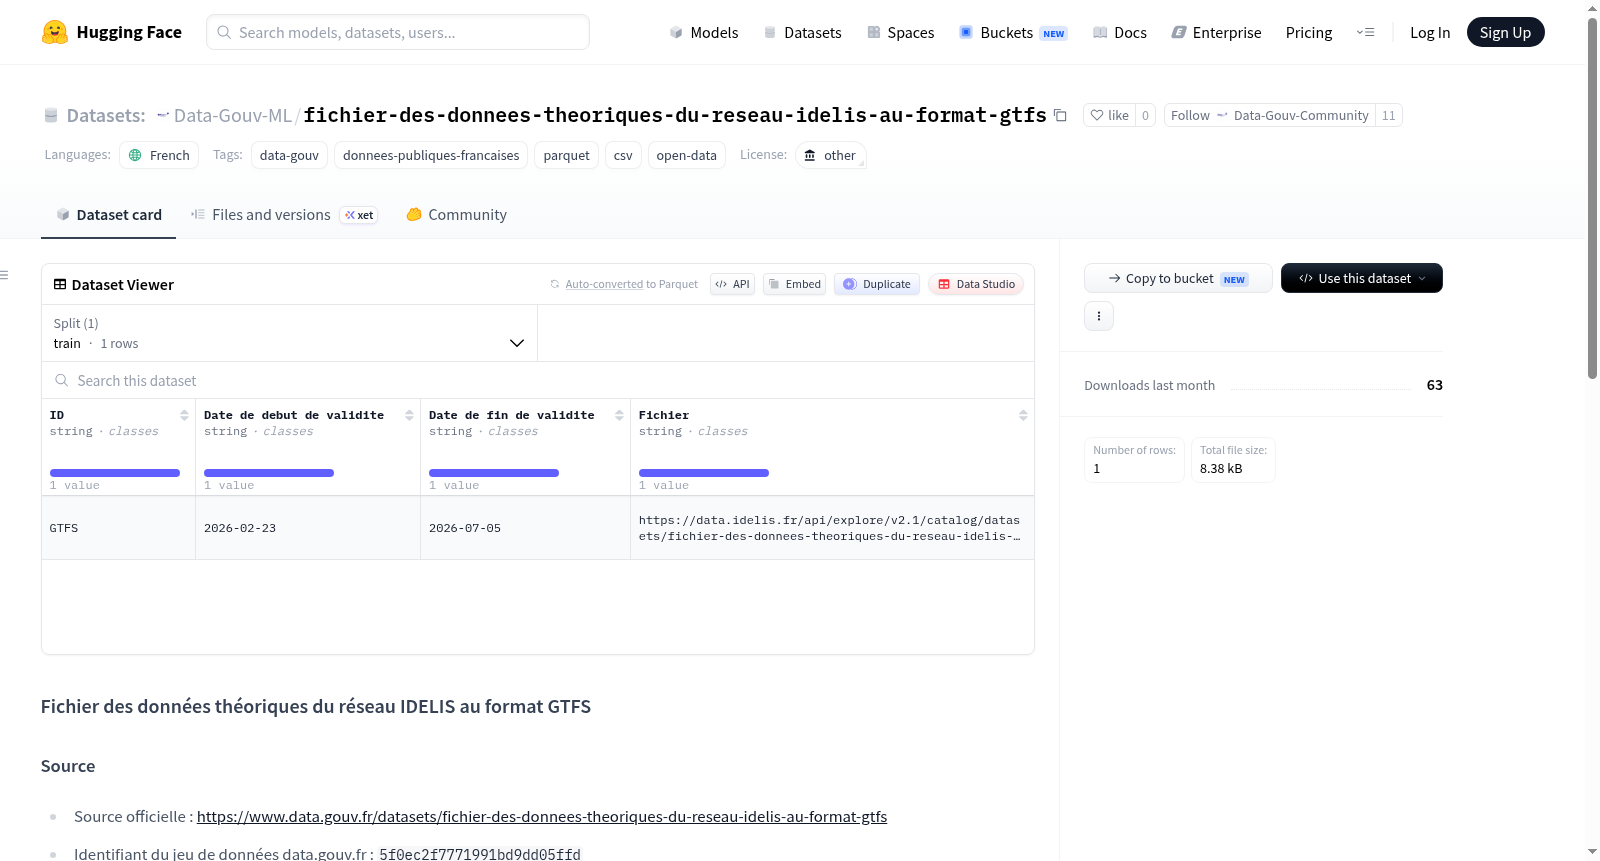Viewport: 1600px width, 861px height.
Task: Select the csv tag
Action: [x=623, y=155]
